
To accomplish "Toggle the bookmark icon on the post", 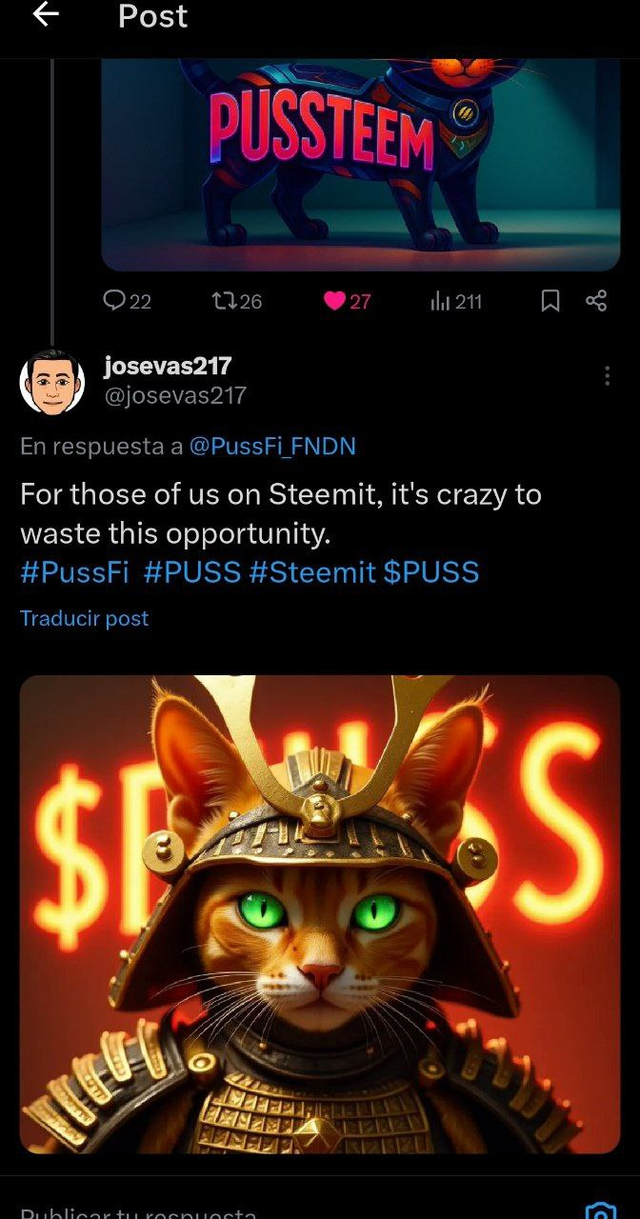I will point(550,300).
